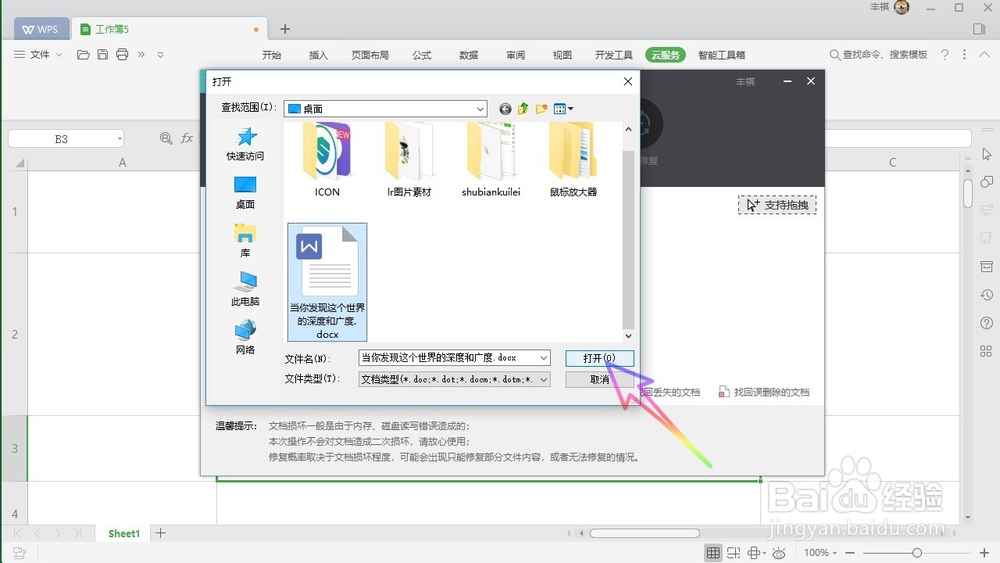Select the Sheet1 sheet tab
This screenshot has width=1000, height=563.
pyautogui.click(x=124, y=533)
